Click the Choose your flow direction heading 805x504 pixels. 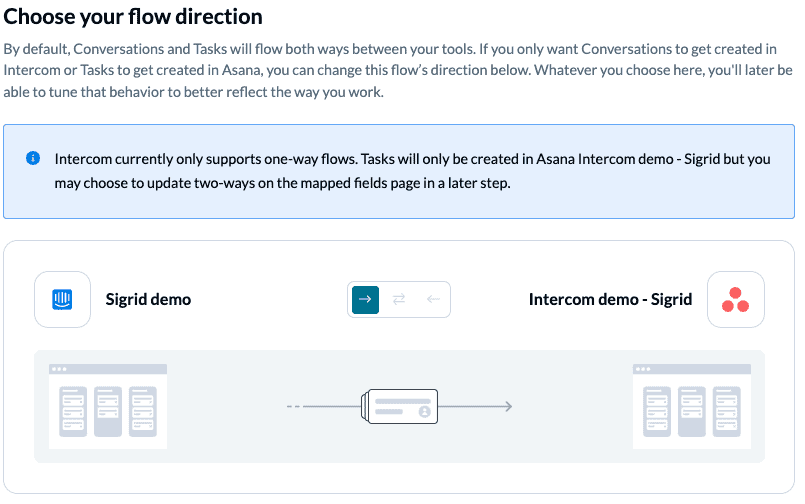(x=133, y=17)
